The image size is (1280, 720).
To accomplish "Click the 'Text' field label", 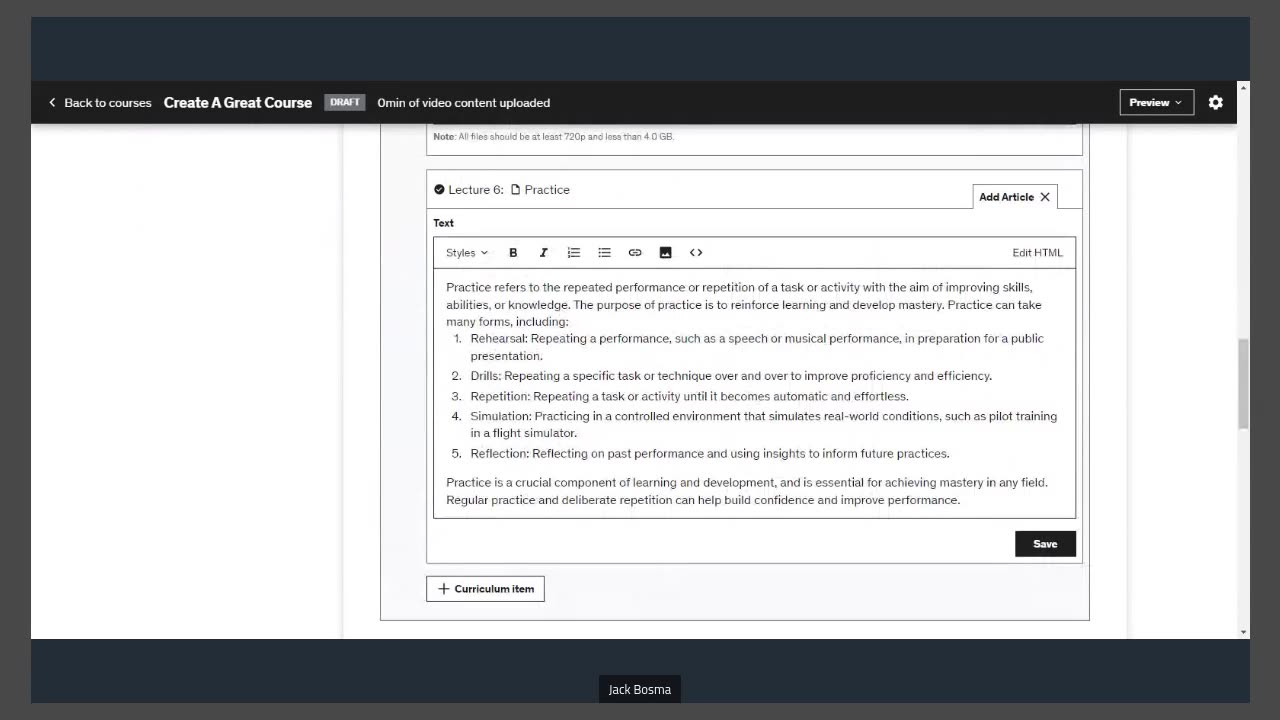I will pyautogui.click(x=444, y=223).
